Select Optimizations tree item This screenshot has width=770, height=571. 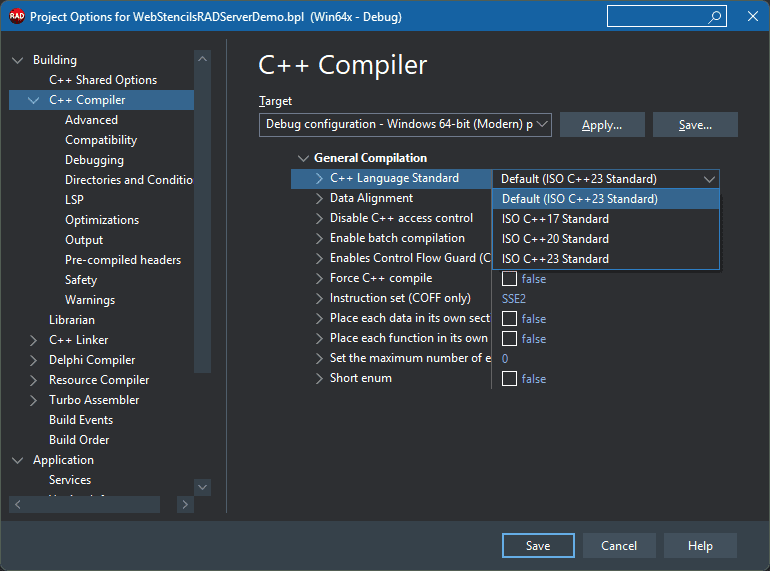click(102, 220)
